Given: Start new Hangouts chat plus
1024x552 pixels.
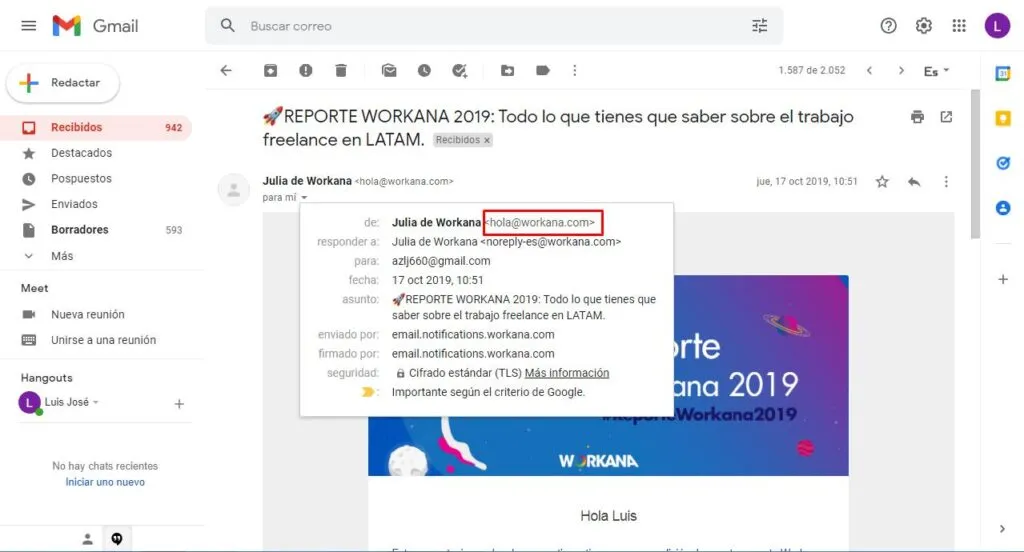Looking at the screenshot, I should [x=179, y=404].
